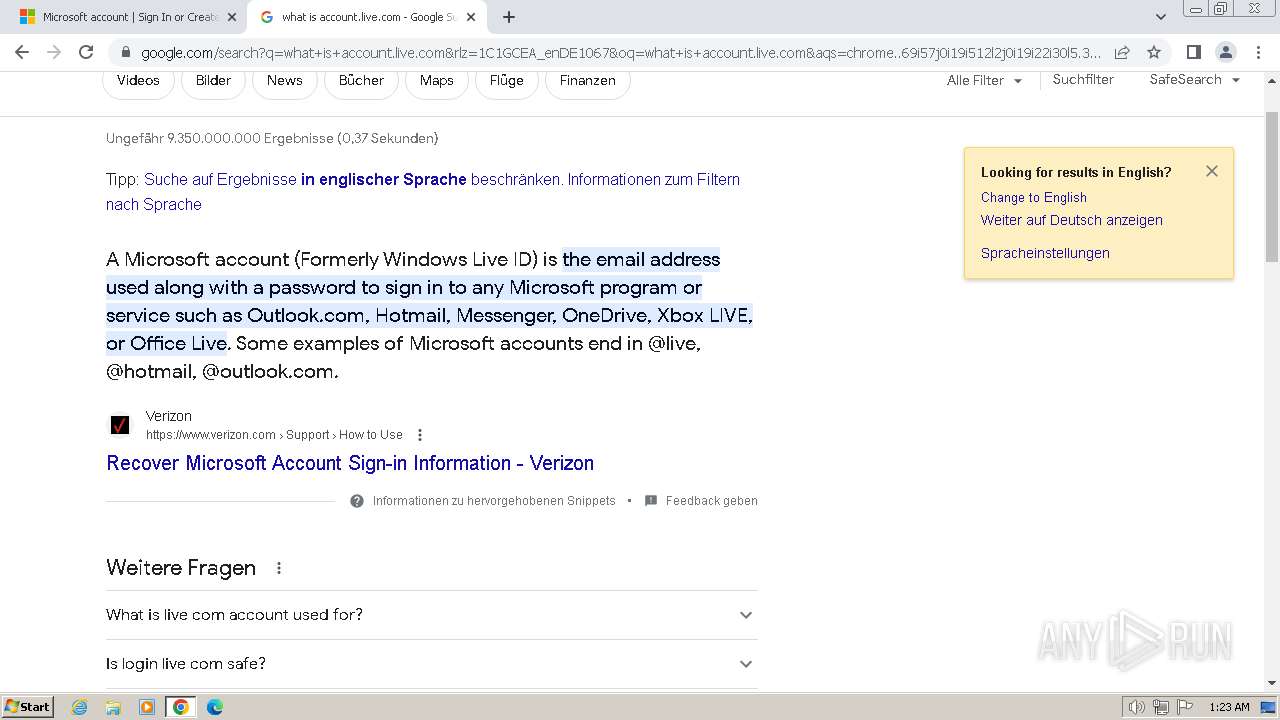Open Chrome profile avatar
1280x720 pixels.
point(1225,52)
